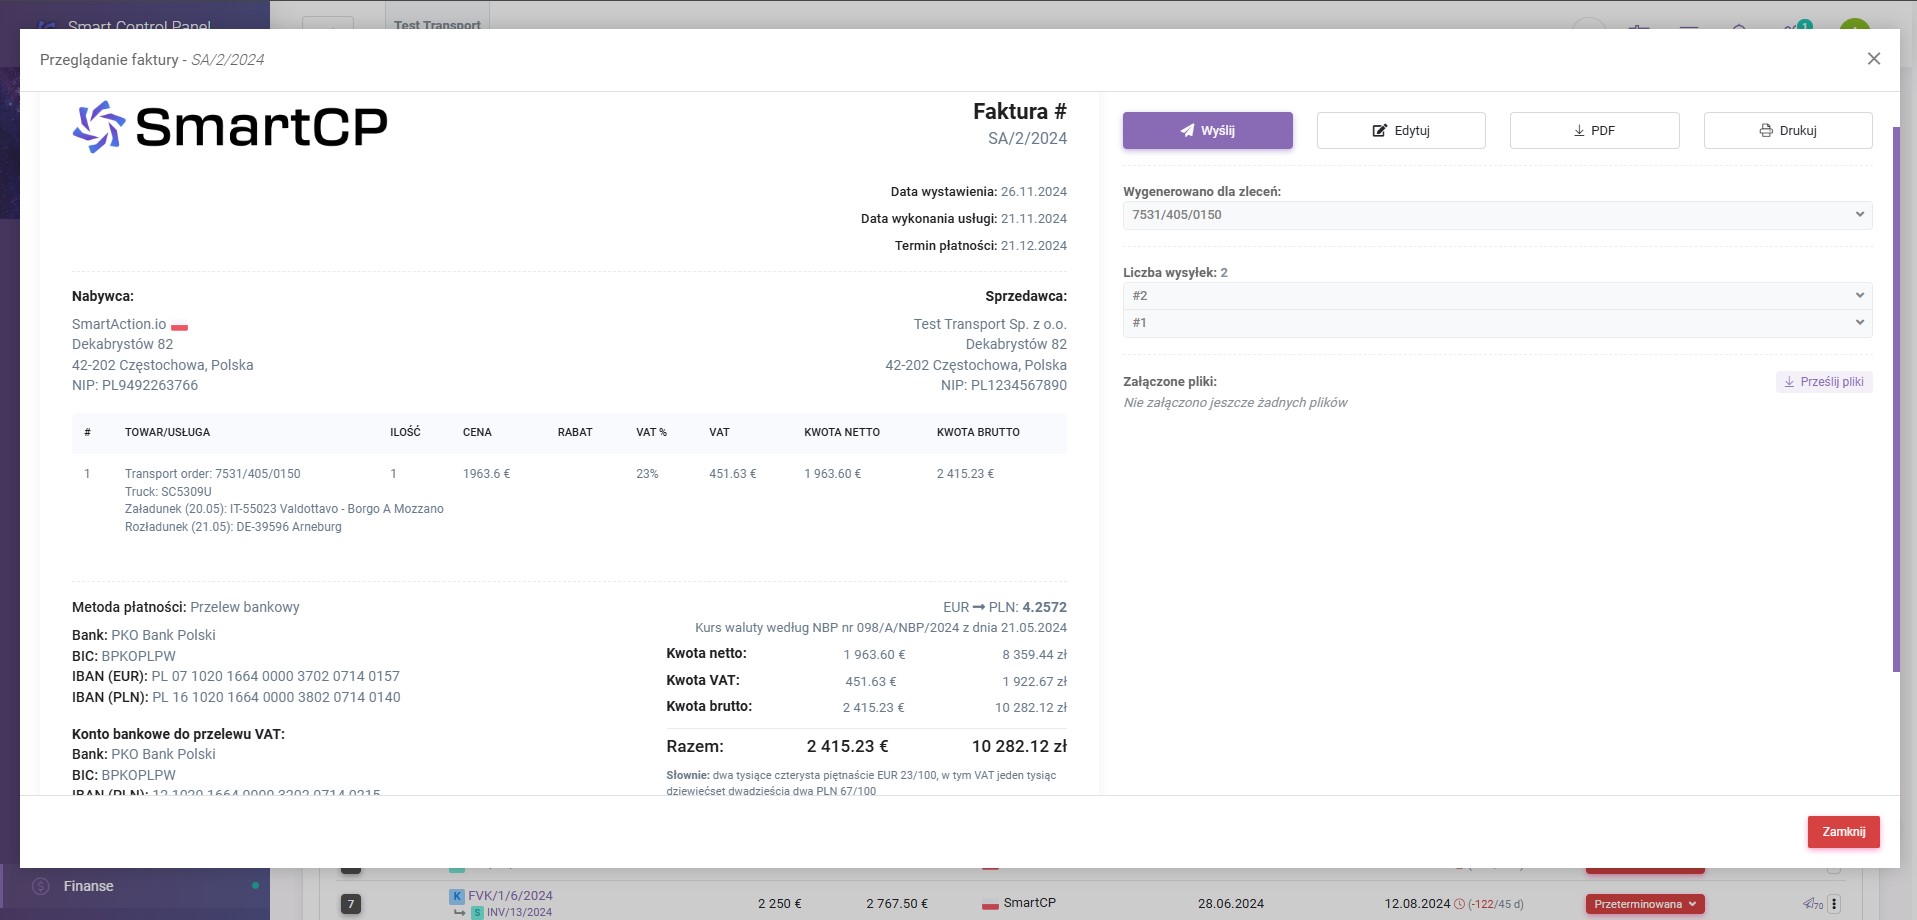Open invoice link FVK/1/6/2024 in the background list

point(510,896)
